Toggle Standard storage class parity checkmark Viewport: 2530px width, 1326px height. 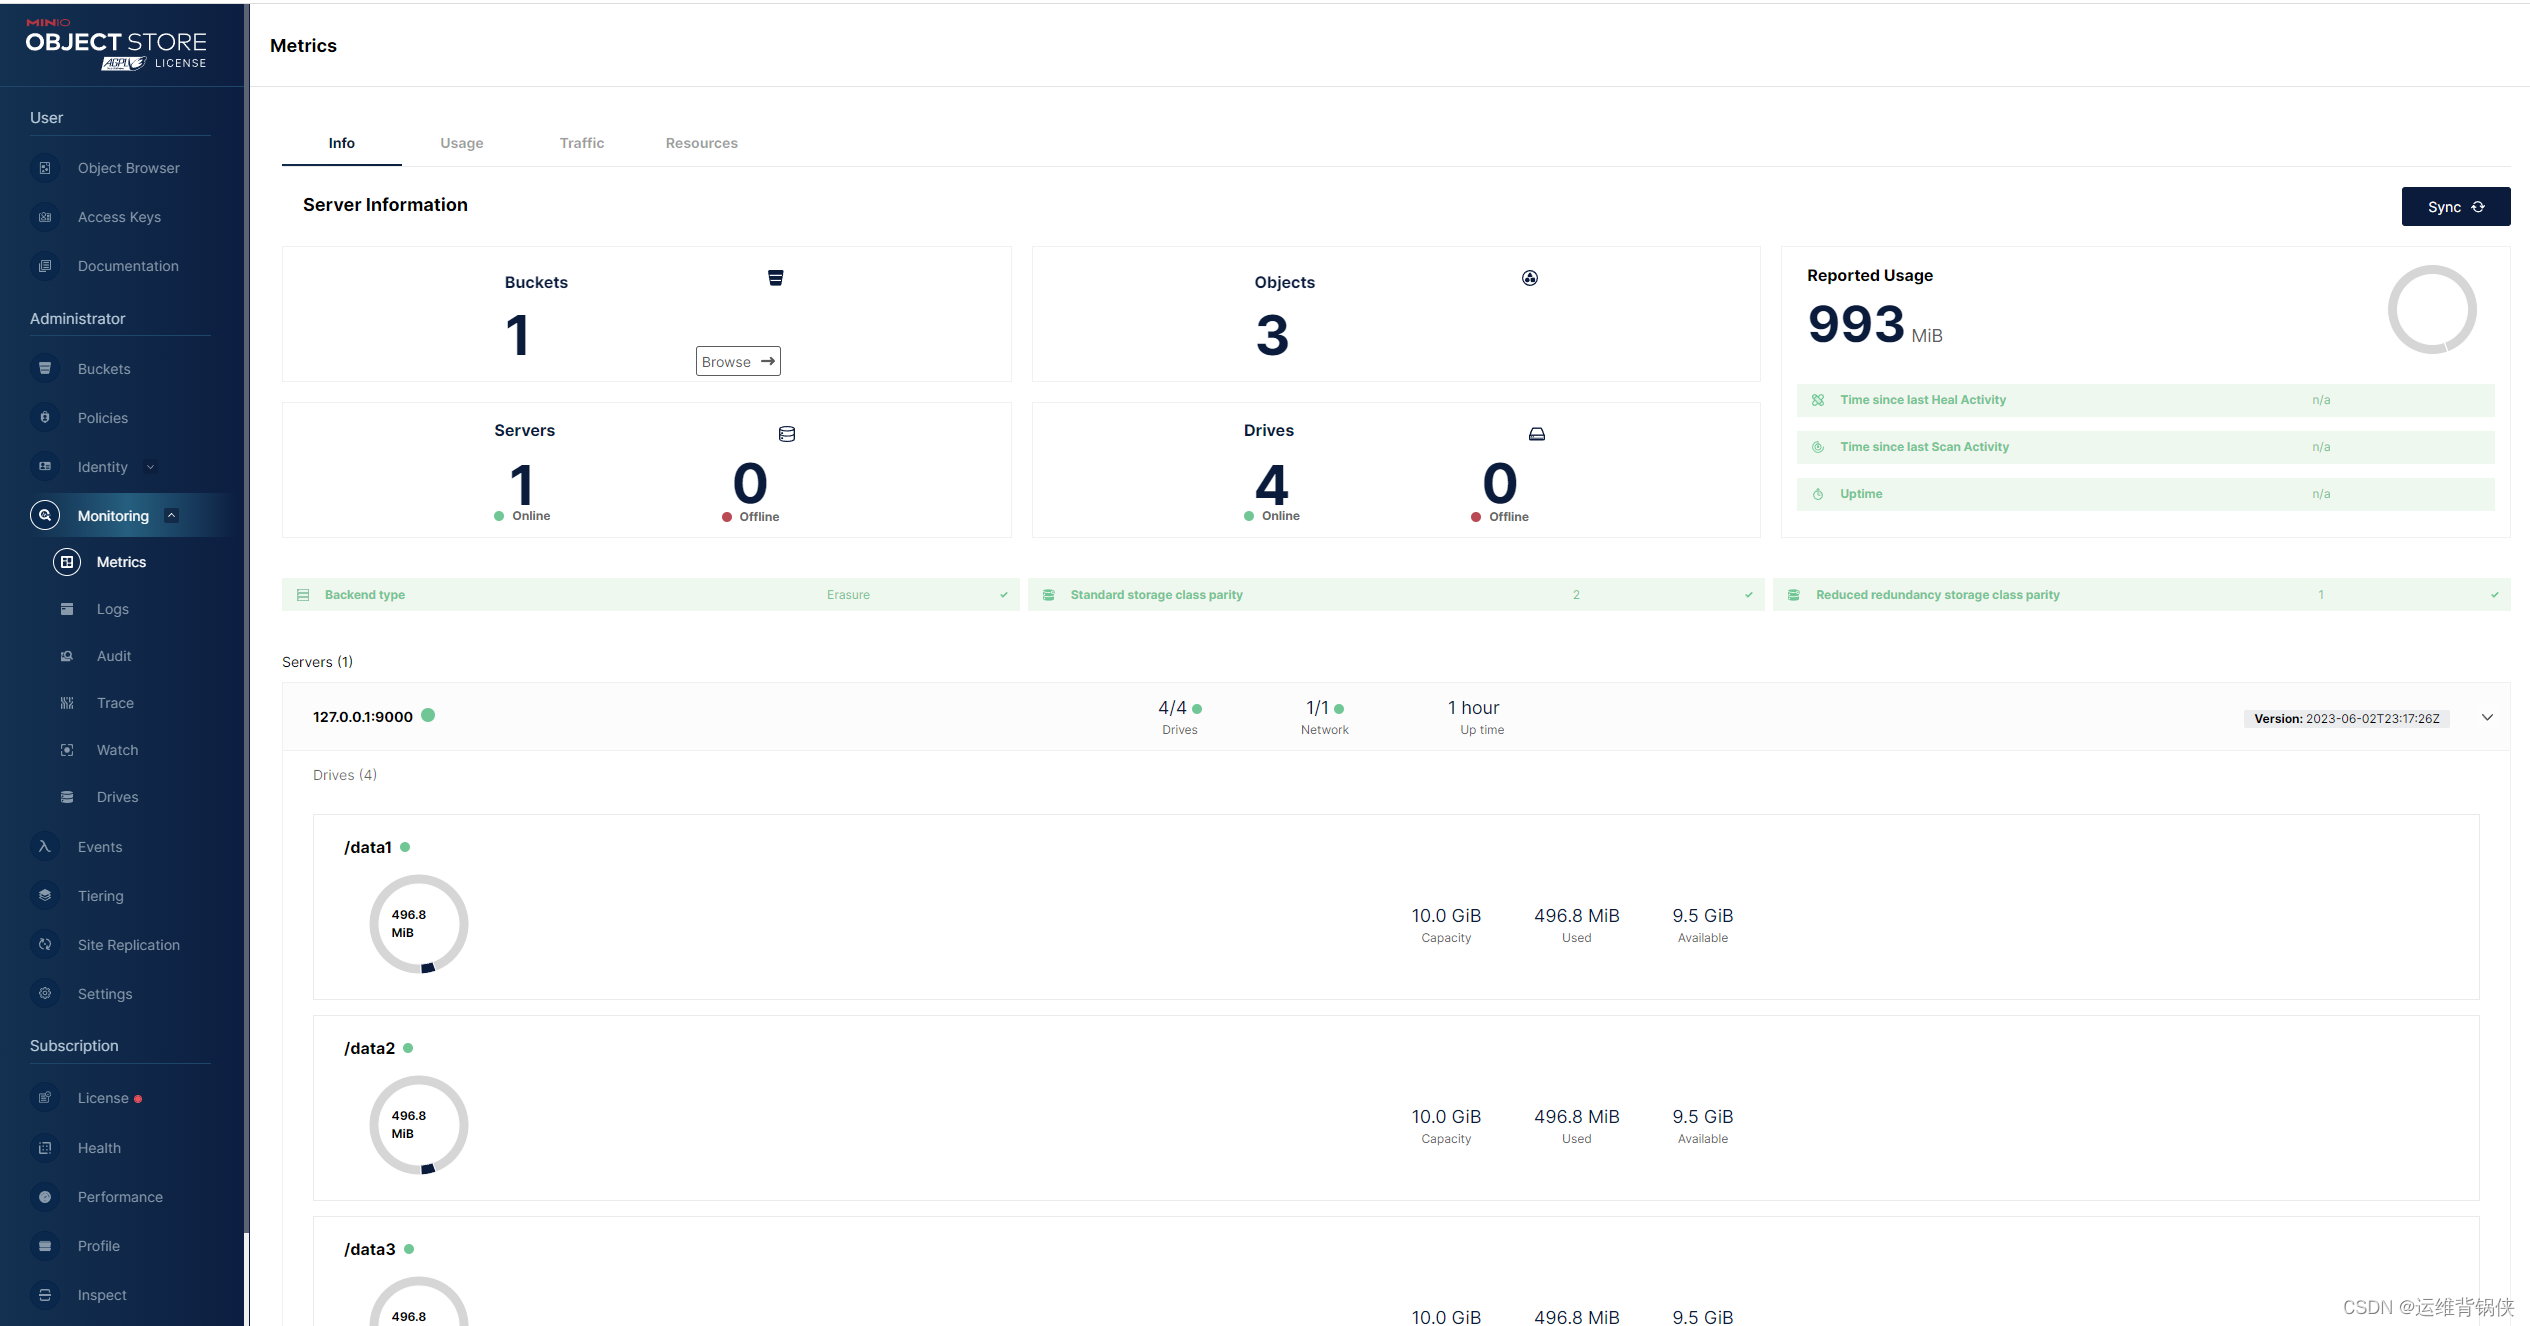coord(1748,595)
